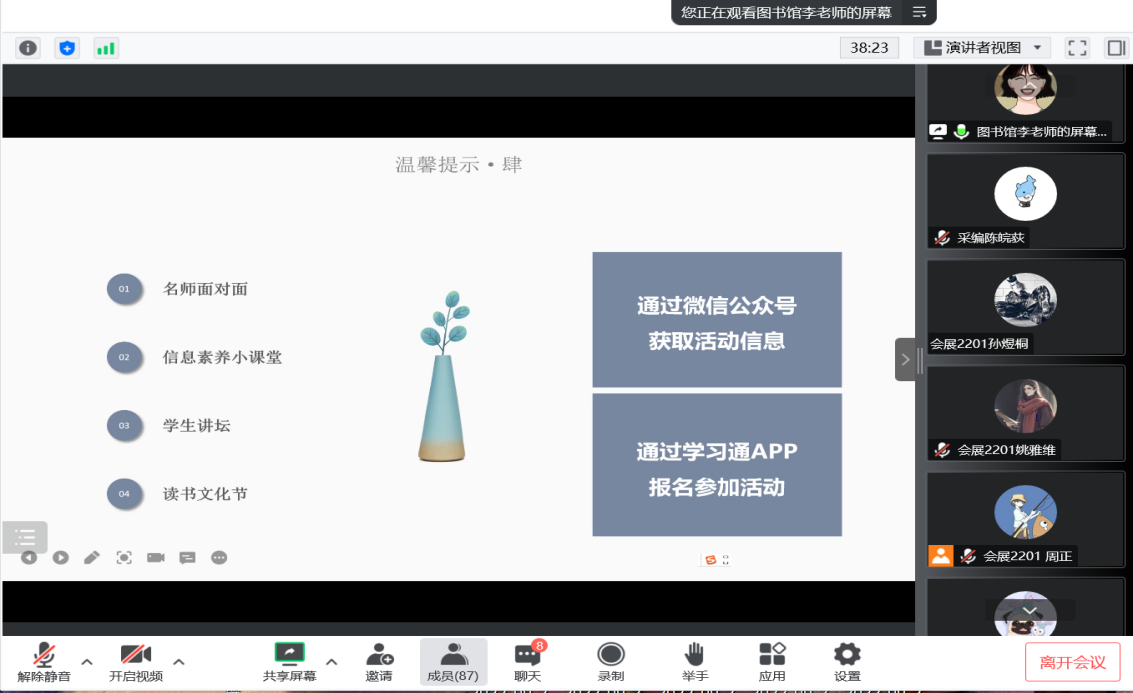Select the 采编陈皖荻 participant thumbnail
Image resolution: width=1133 pixels, height=693 pixels.
pos(1025,200)
